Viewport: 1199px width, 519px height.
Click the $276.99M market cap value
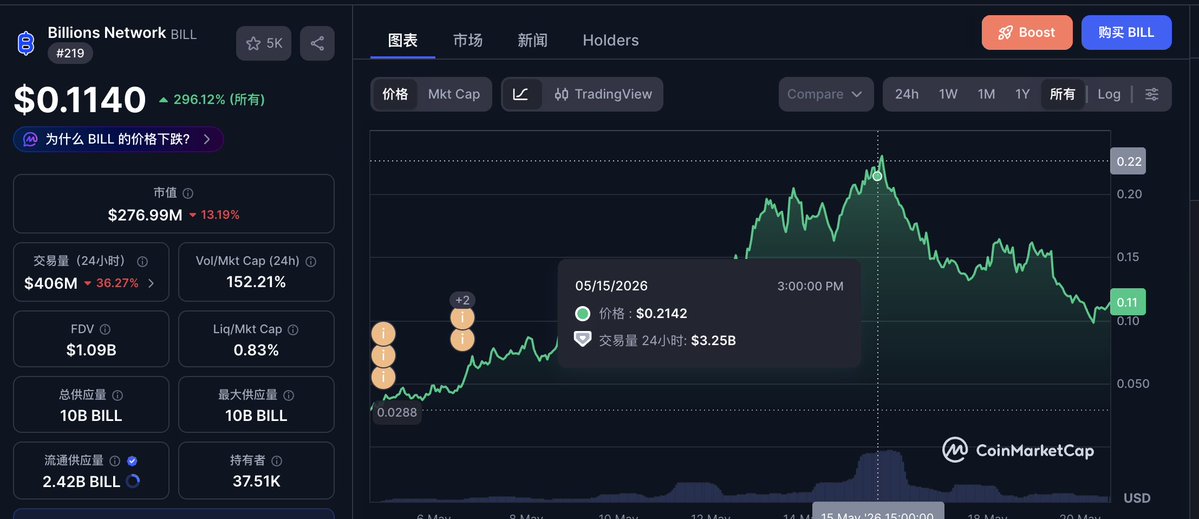[145, 215]
